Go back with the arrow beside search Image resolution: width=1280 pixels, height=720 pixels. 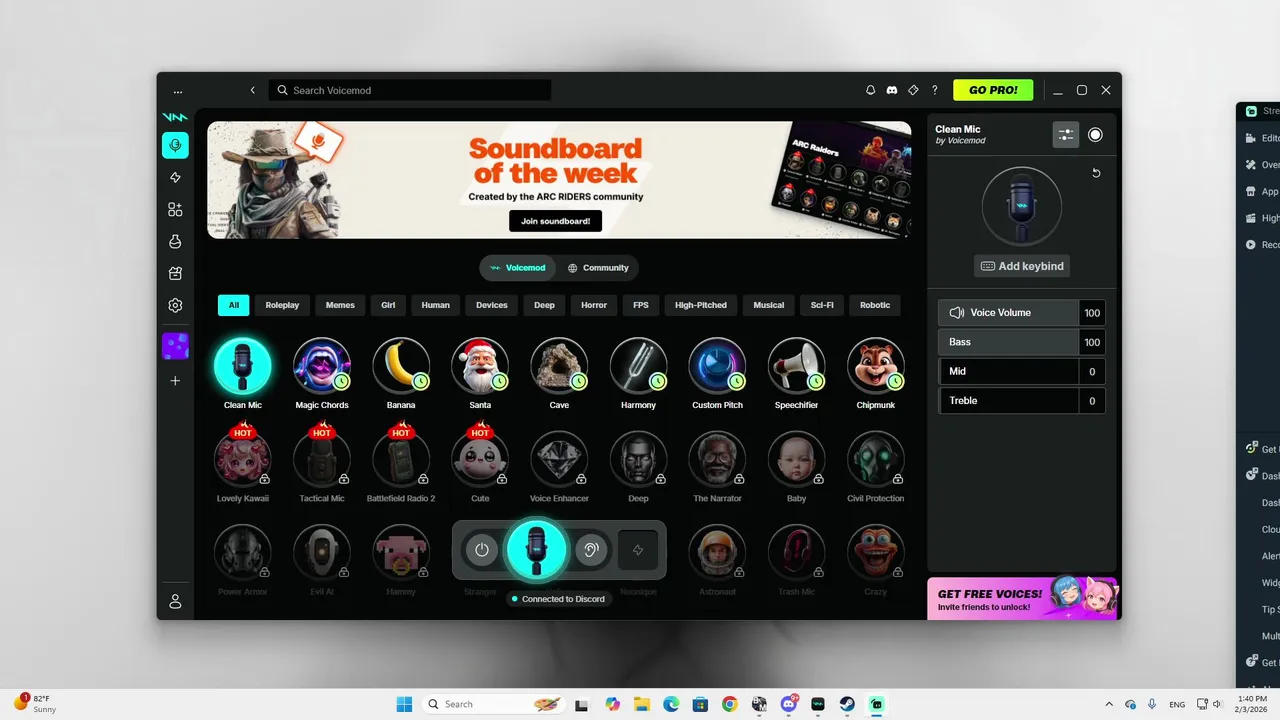(x=252, y=90)
